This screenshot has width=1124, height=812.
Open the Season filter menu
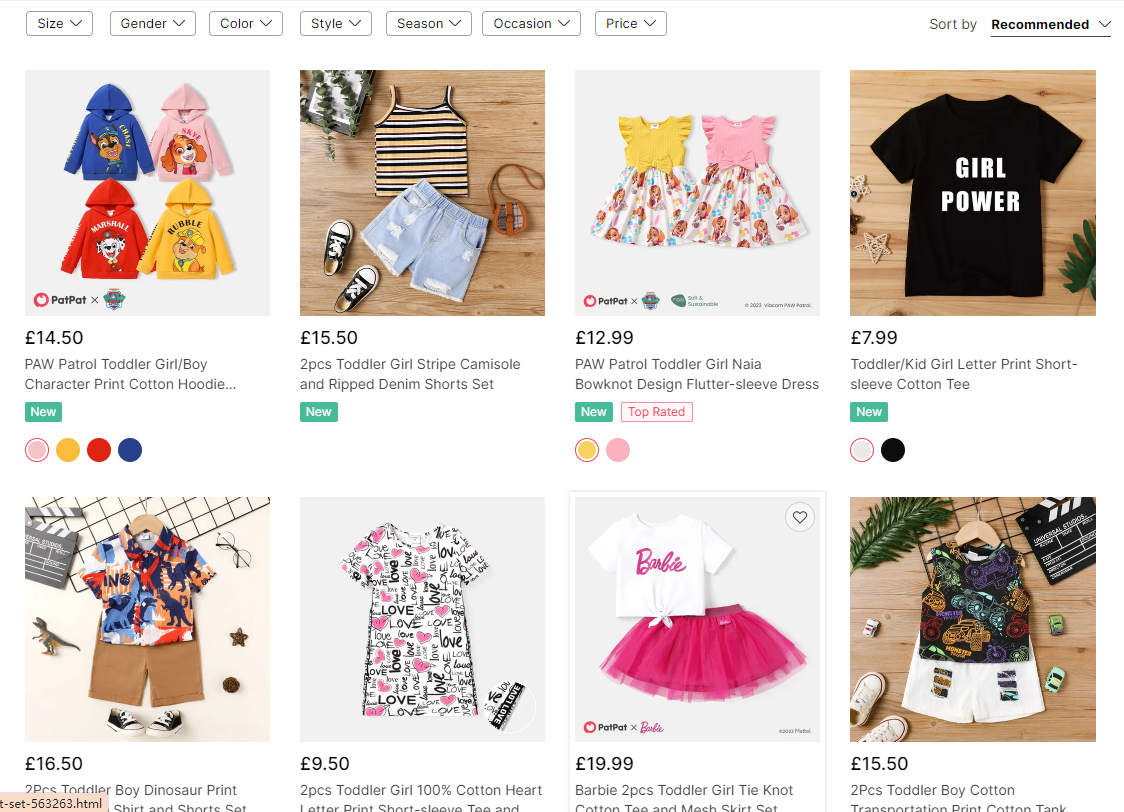[429, 24]
